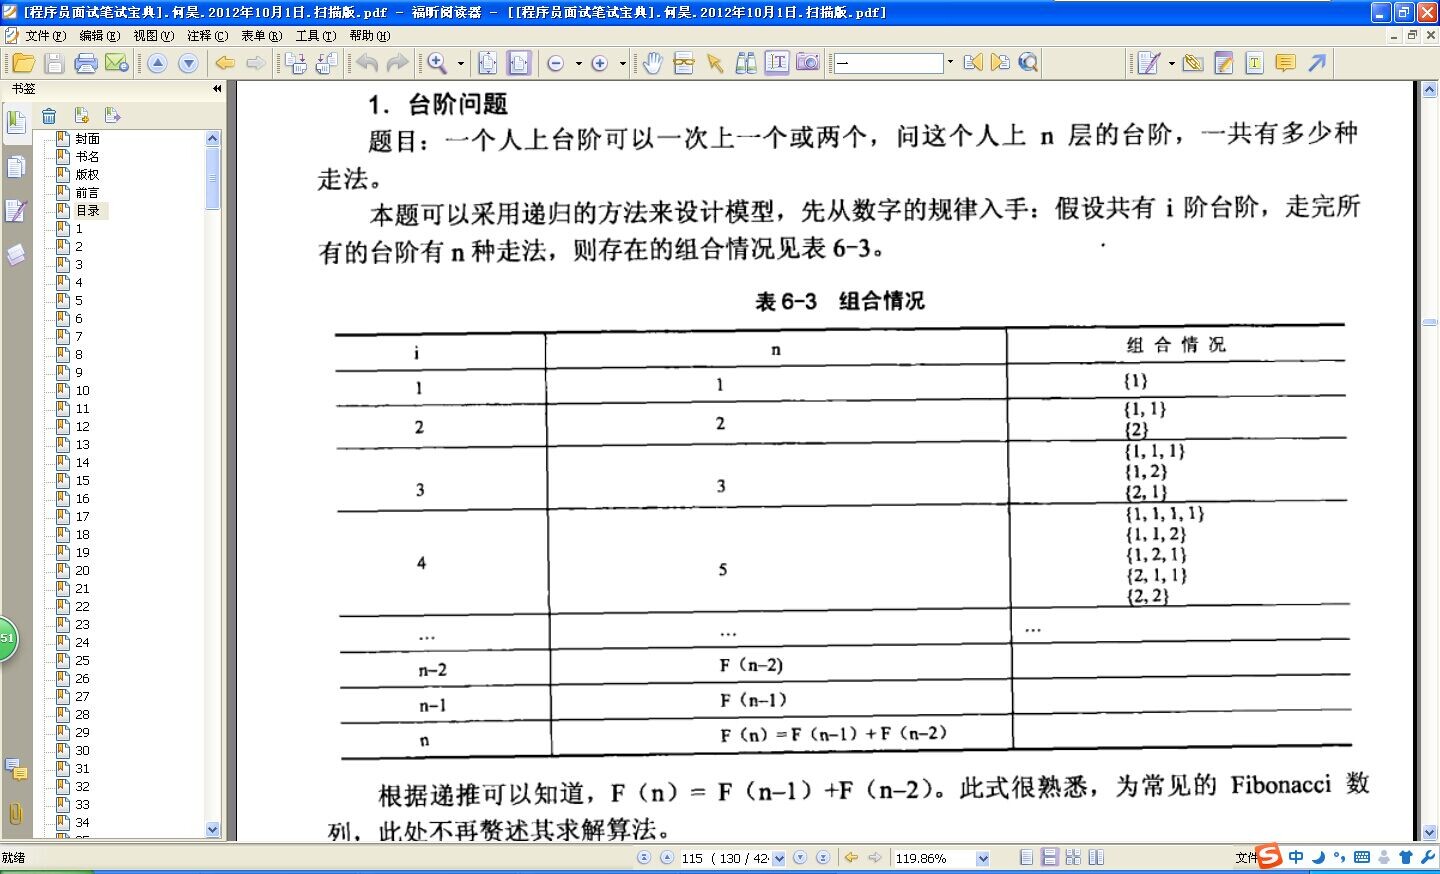
Task: Click the zoom magnifier tool
Action: (437, 63)
